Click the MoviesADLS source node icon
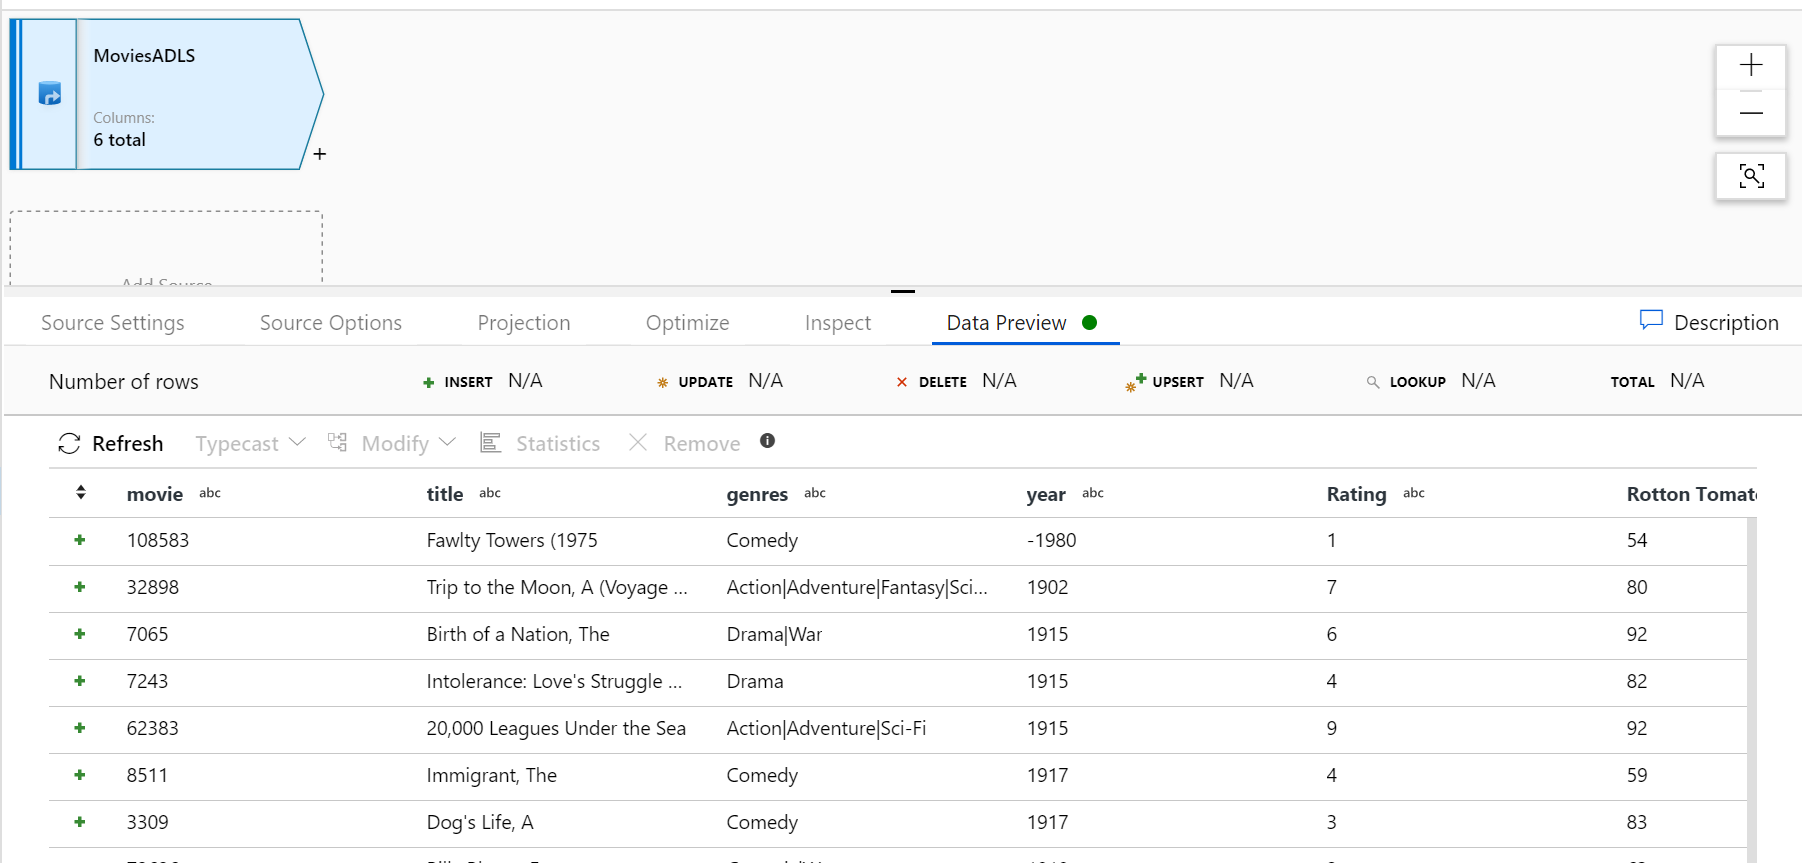This screenshot has height=863, width=1802. [50, 94]
